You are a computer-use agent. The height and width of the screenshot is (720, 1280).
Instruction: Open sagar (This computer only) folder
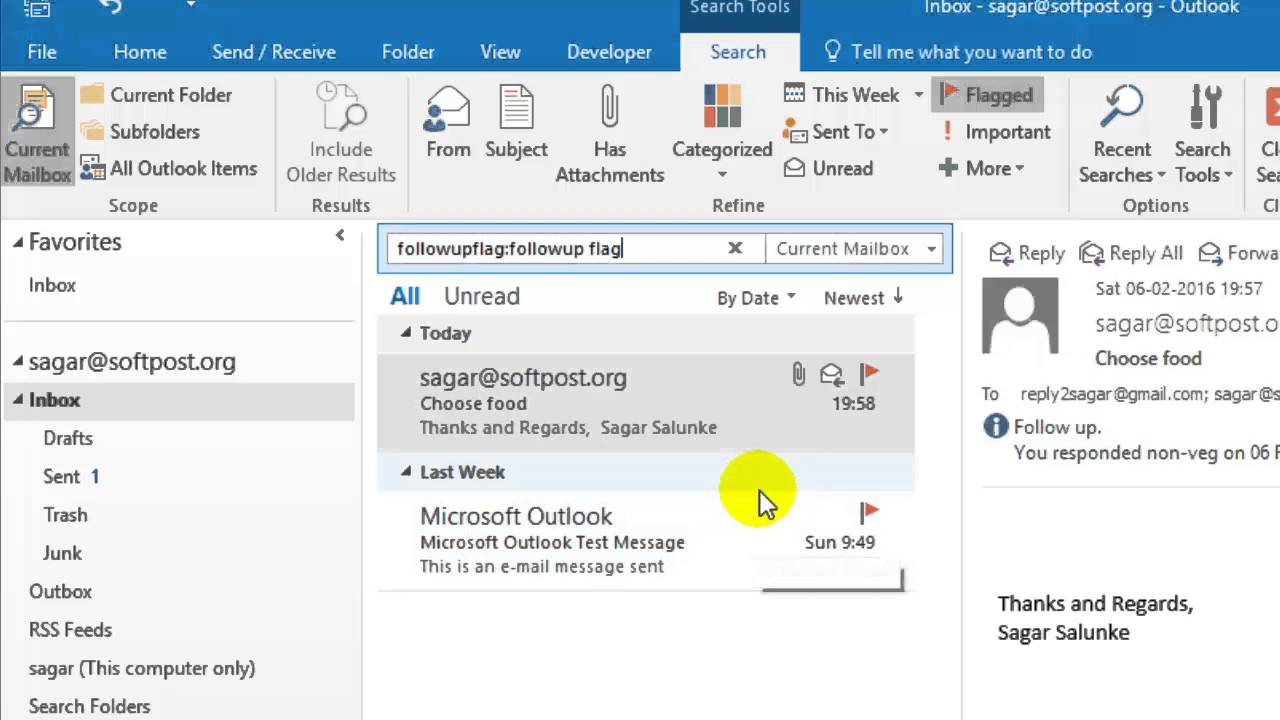[x=142, y=668]
